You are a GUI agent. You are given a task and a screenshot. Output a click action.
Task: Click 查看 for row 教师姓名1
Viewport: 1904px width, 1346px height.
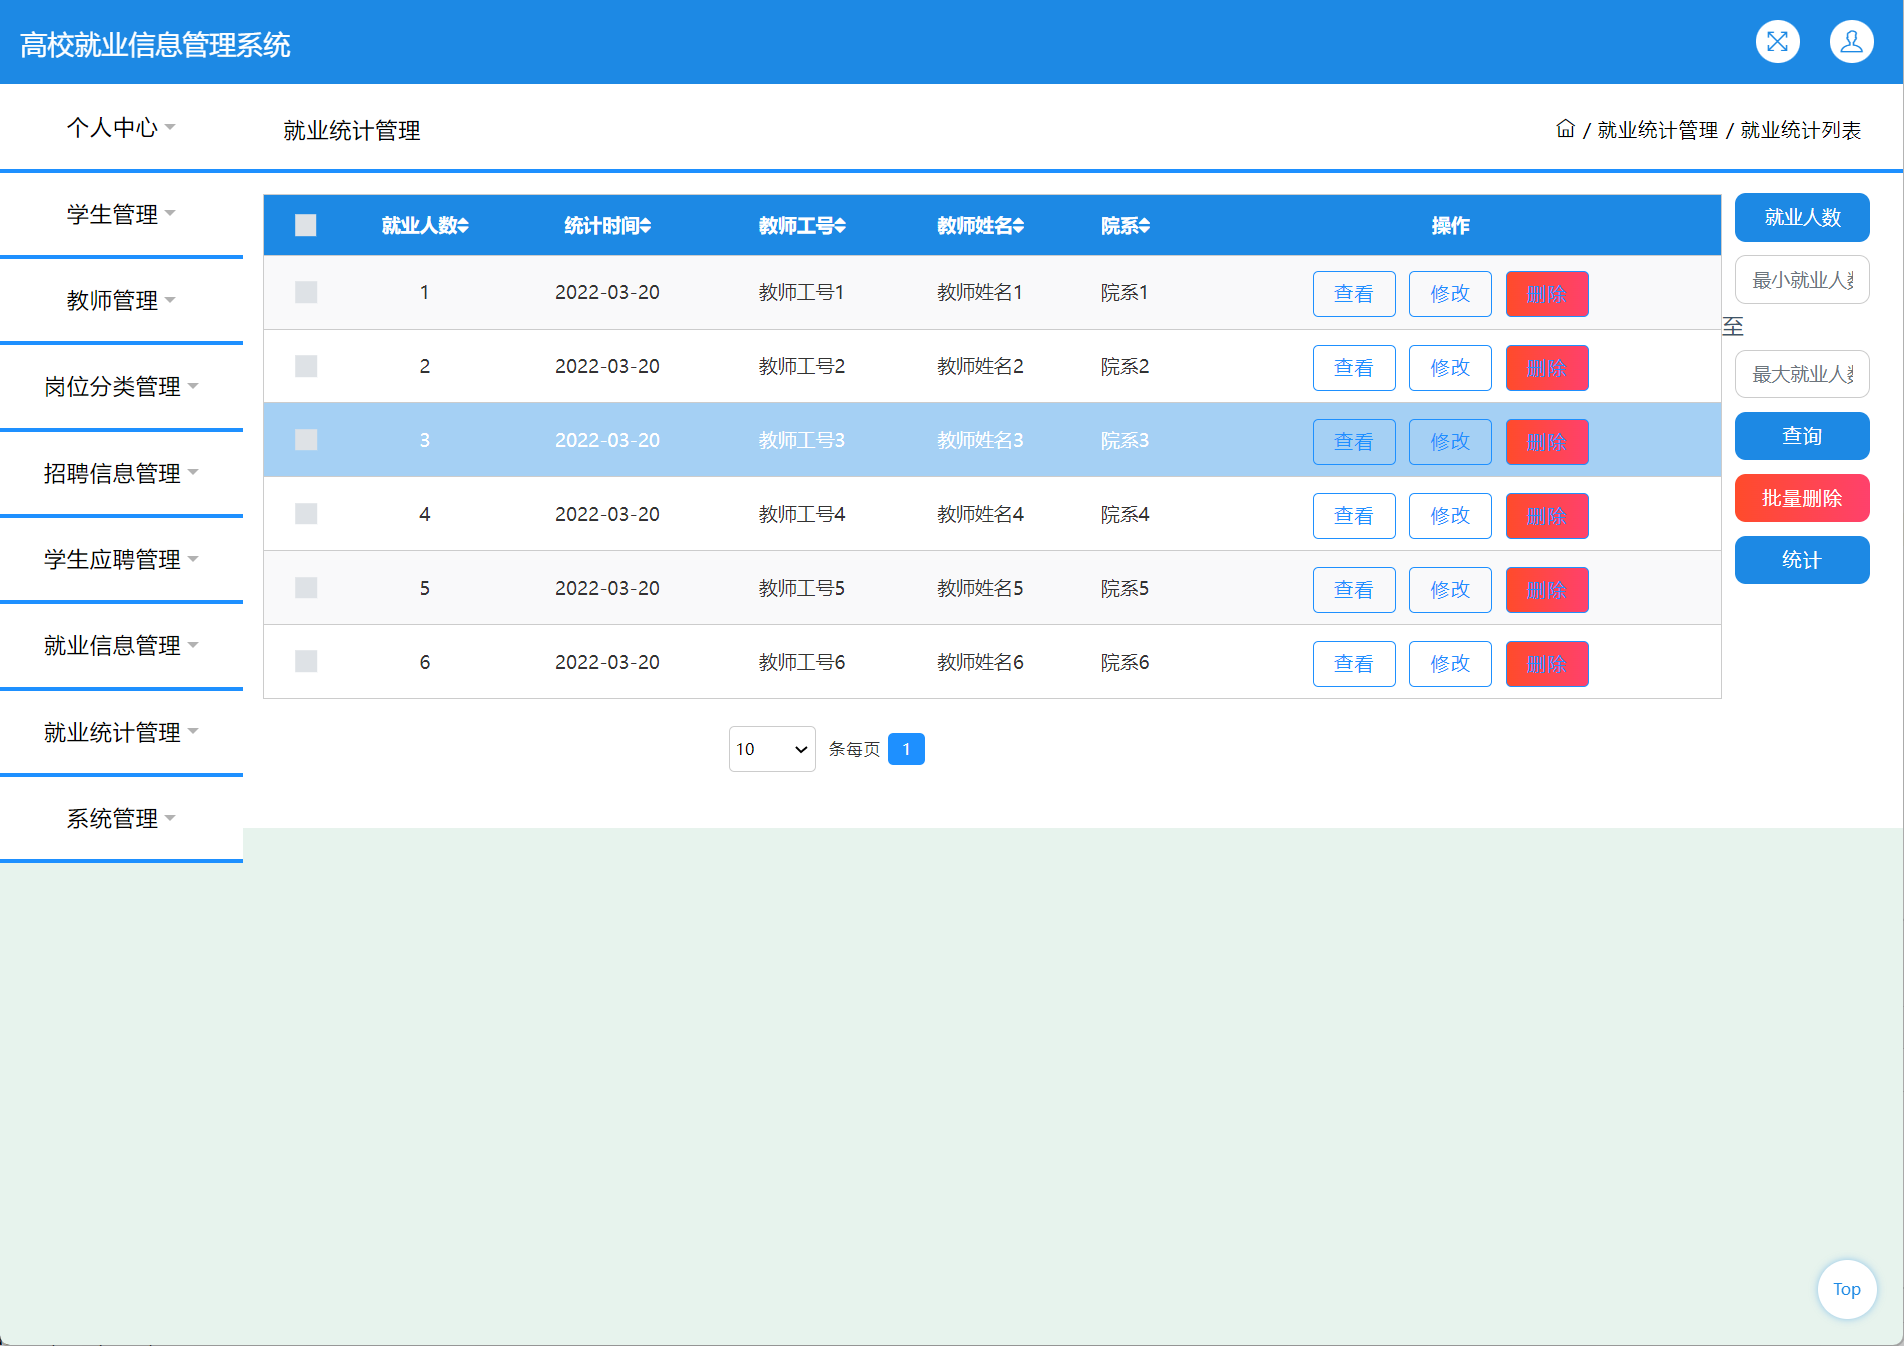[x=1354, y=294]
